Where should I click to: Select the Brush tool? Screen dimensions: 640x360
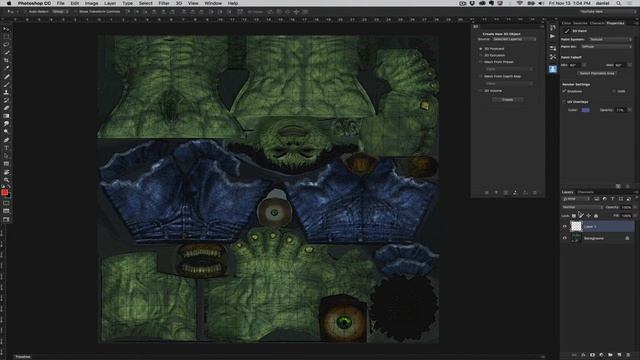[6, 84]
